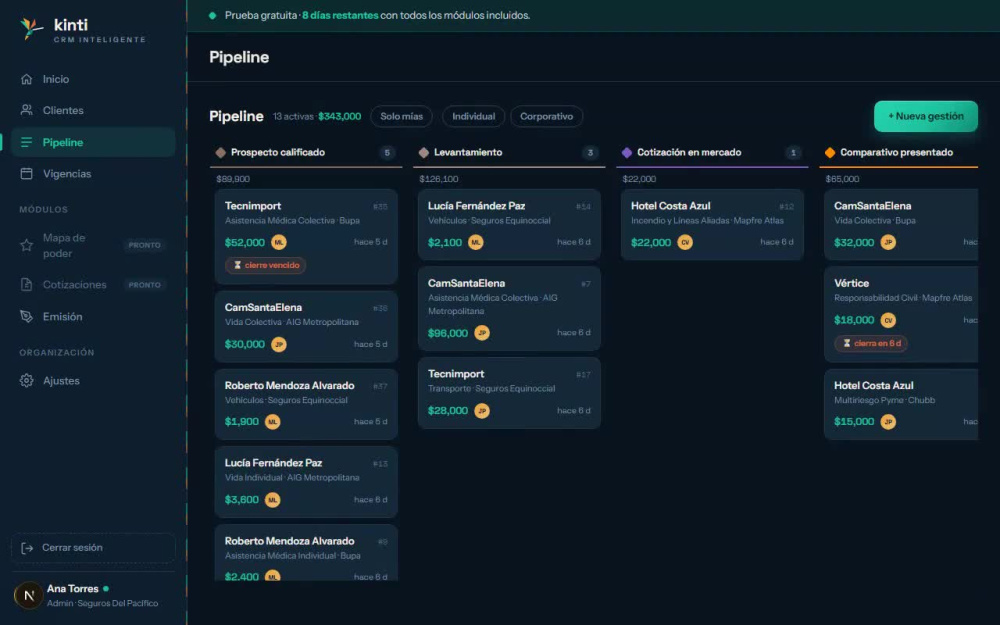
Task: Open the Vértice Responsabilidad Civil card
Action: 901,314
